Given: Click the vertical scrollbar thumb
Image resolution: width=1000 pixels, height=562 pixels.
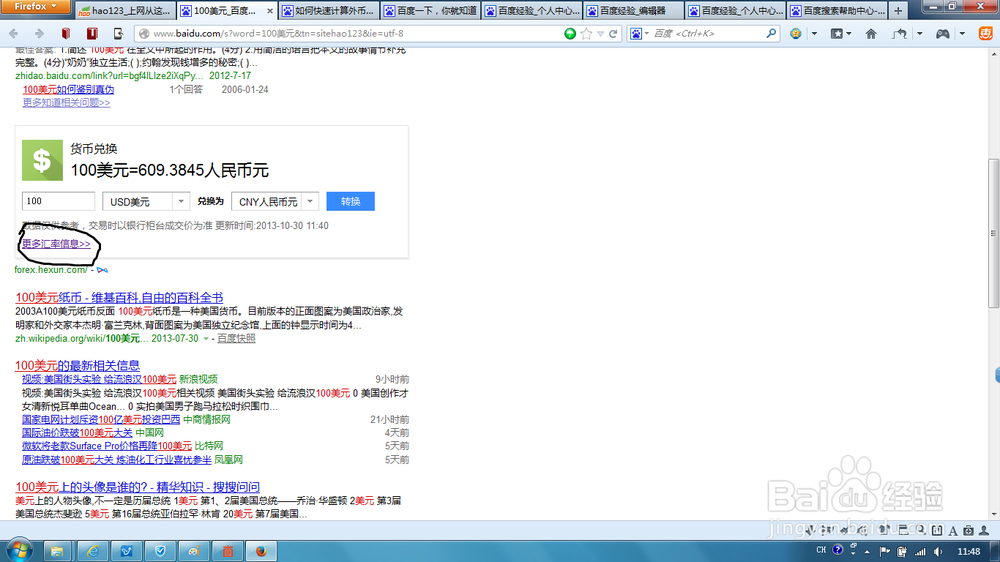Looking at the screenshot, I should tap(994, 233).
